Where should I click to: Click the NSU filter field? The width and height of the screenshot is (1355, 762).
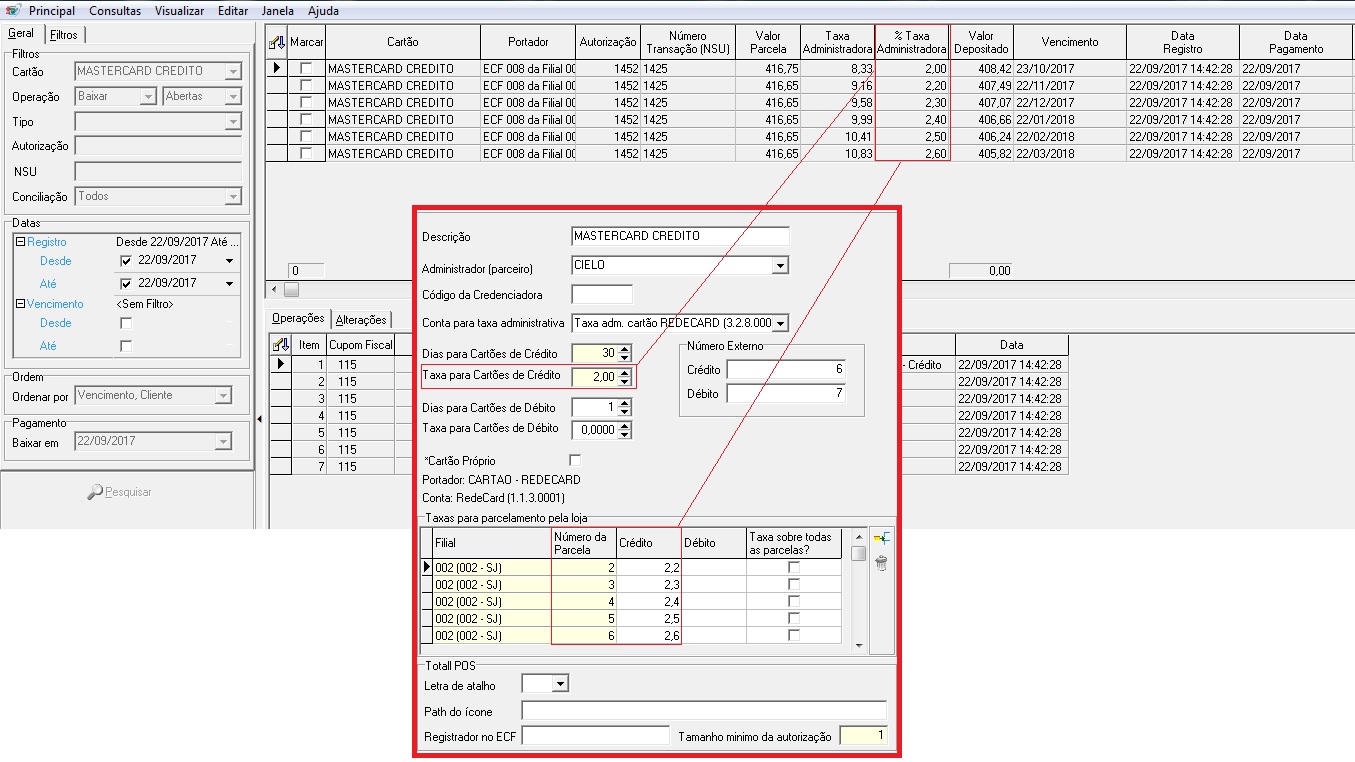click(158, 172)
